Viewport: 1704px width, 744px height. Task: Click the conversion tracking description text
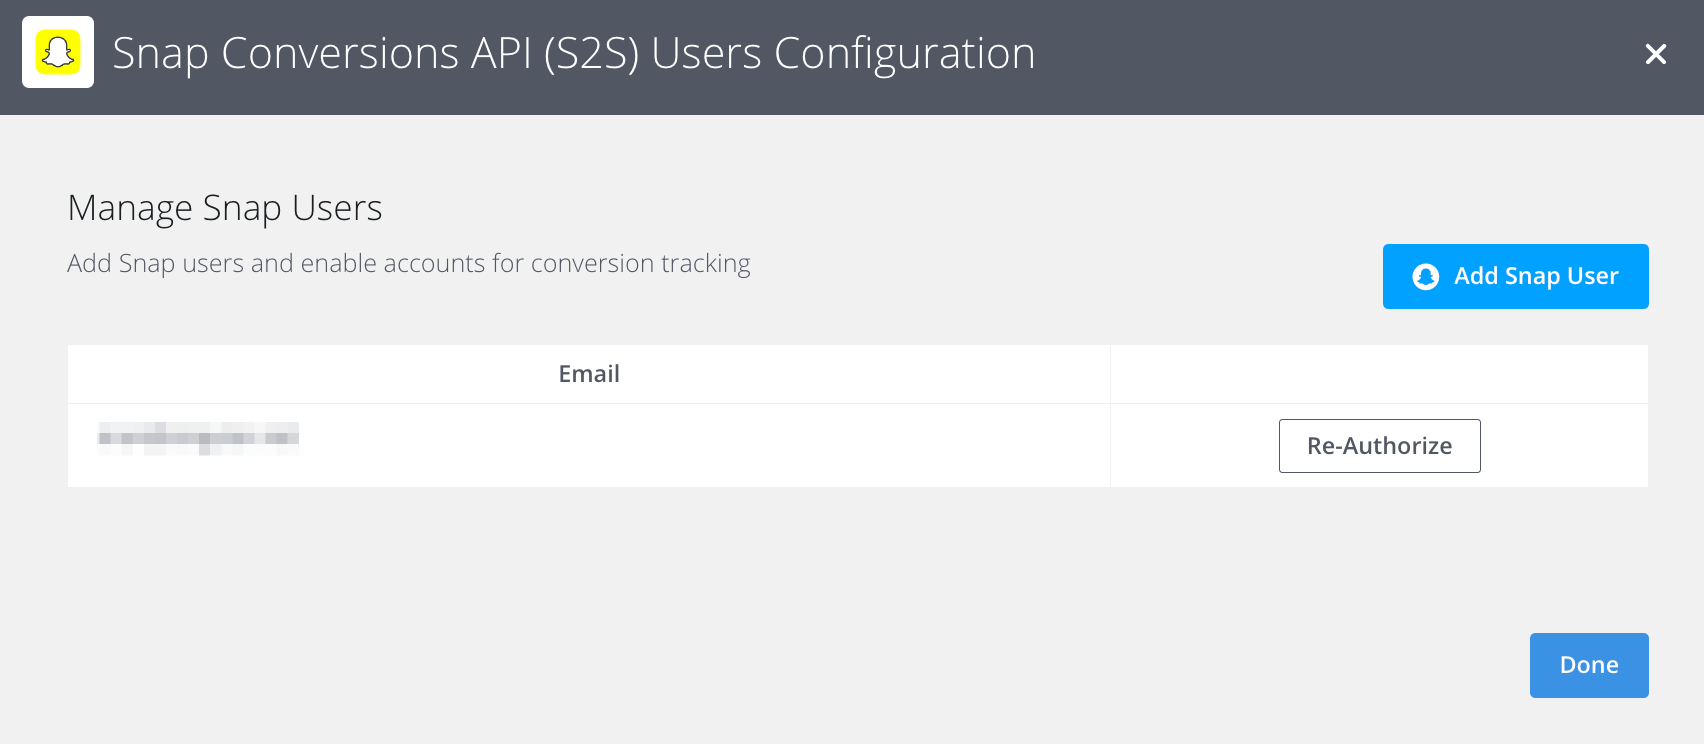tap(408, 264)
